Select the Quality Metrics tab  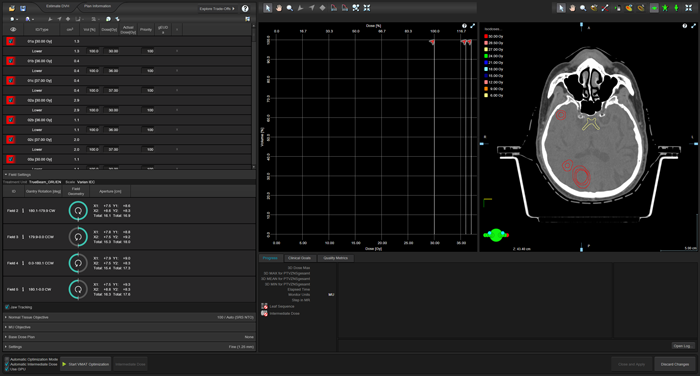(x=336, y=258)
